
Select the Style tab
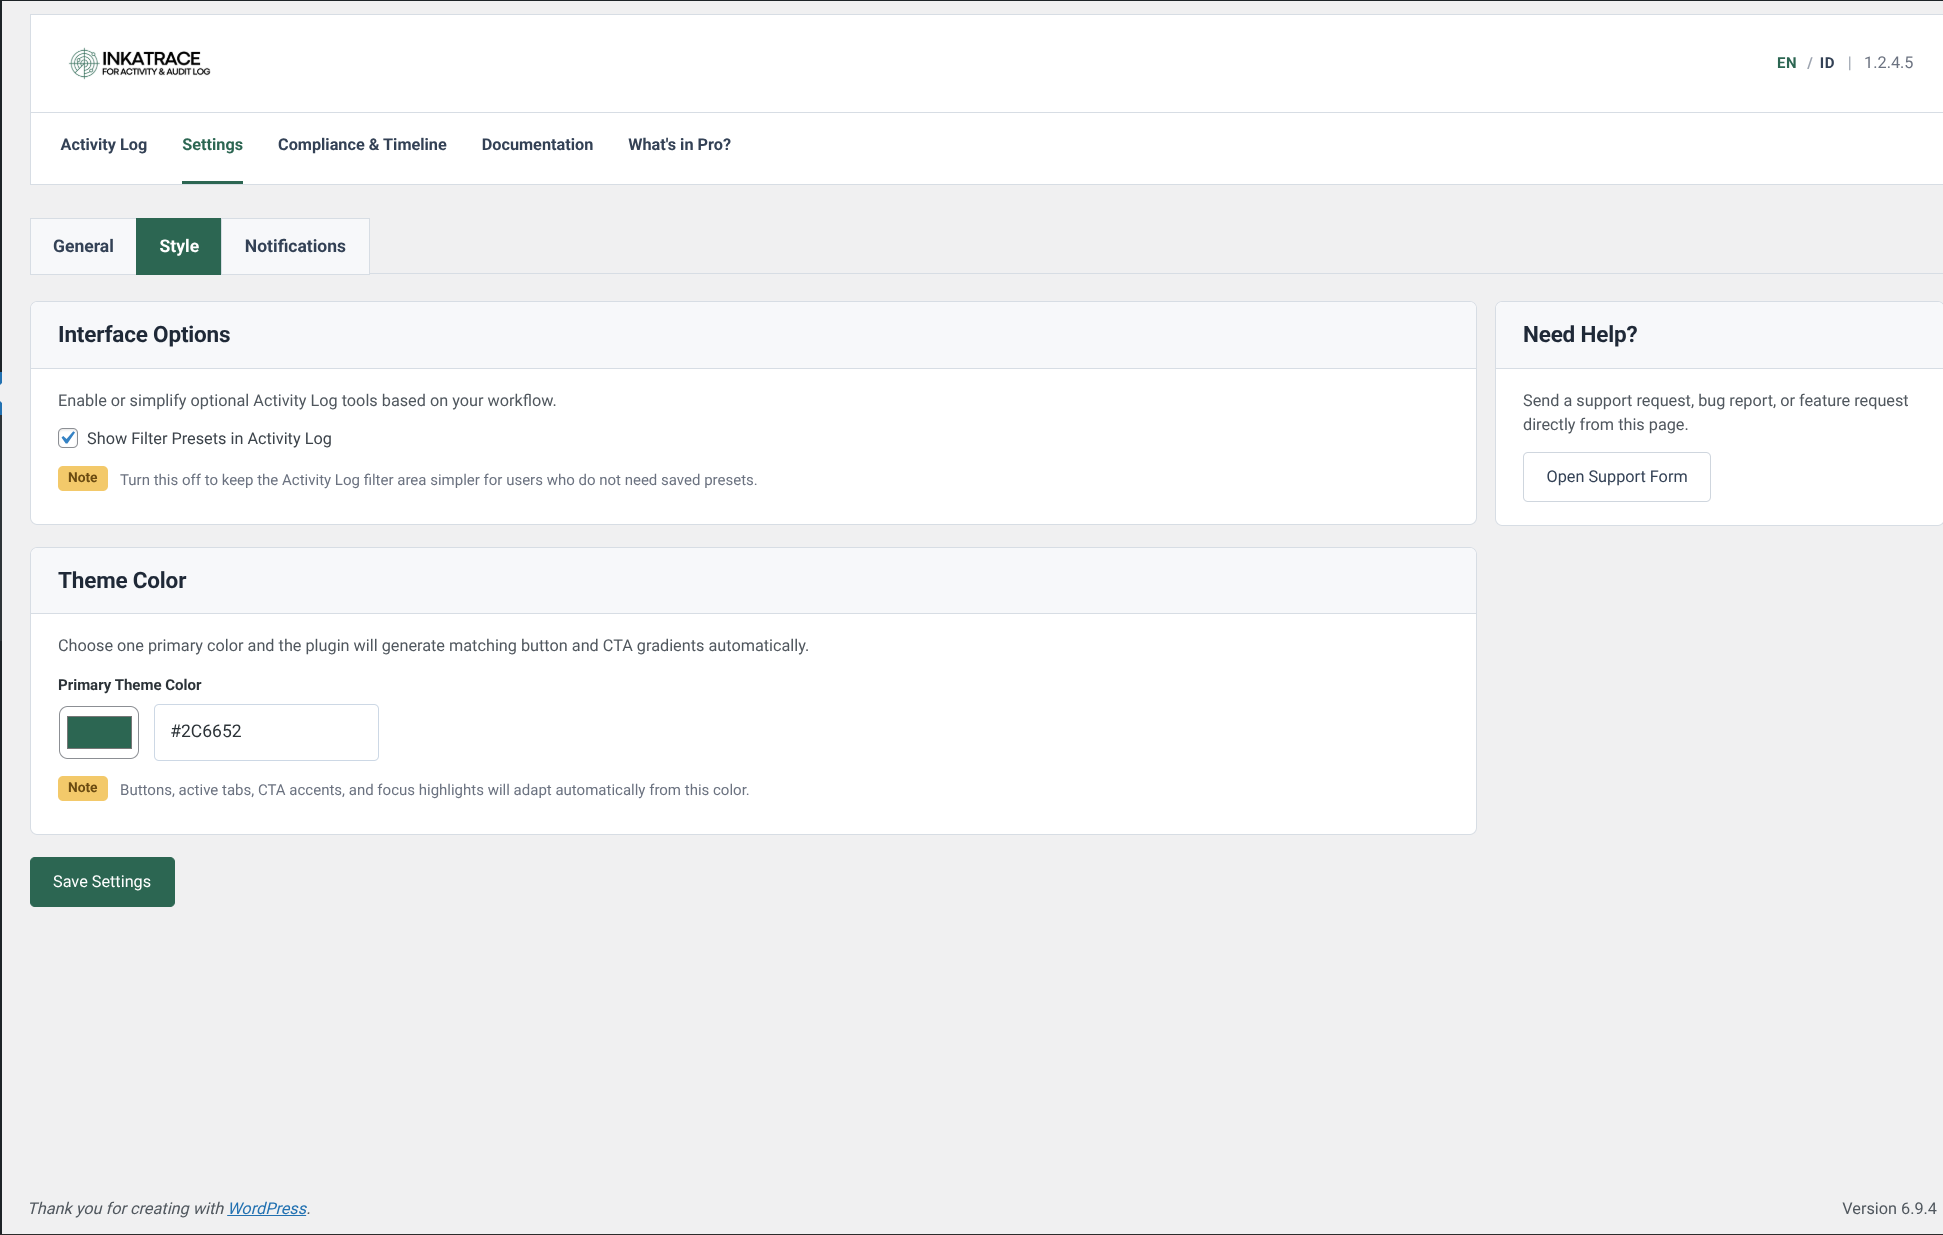[178, 246]
